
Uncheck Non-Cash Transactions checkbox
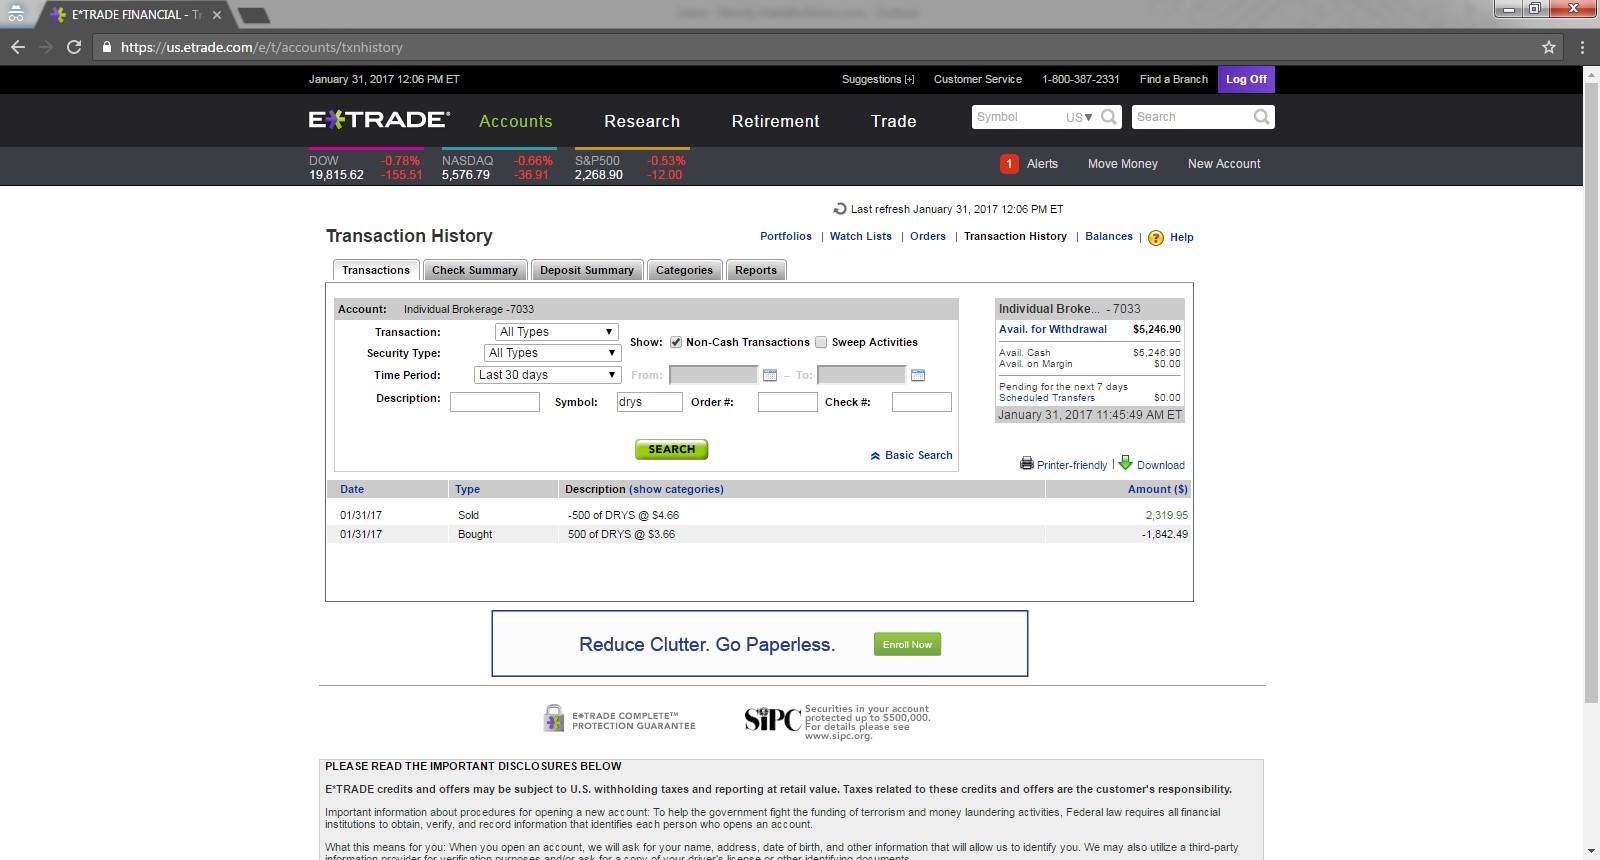coord(676,342)
